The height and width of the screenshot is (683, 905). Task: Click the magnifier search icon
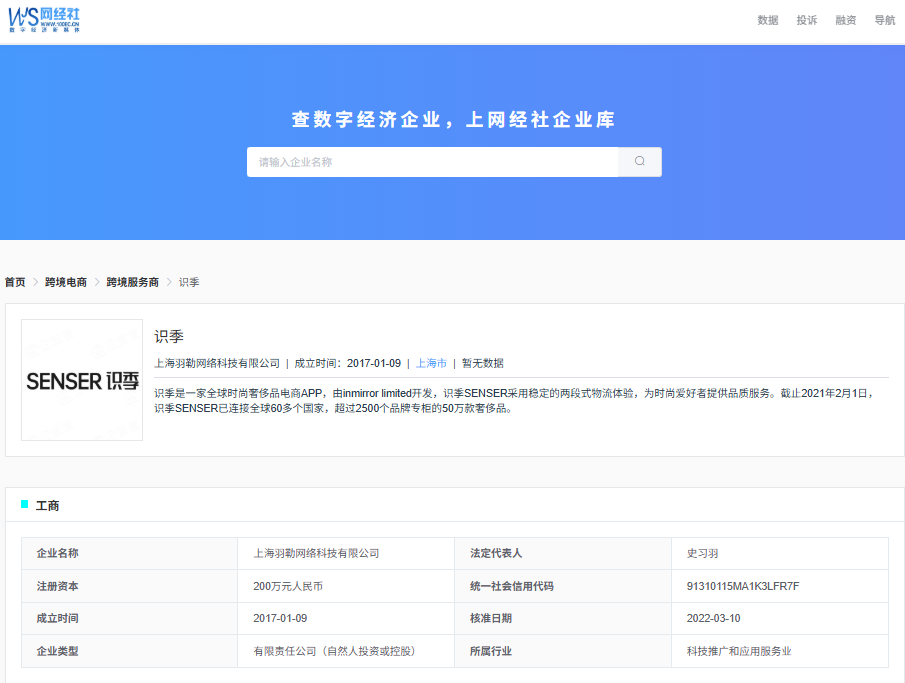pyautogui.click(x=640, y=162)
